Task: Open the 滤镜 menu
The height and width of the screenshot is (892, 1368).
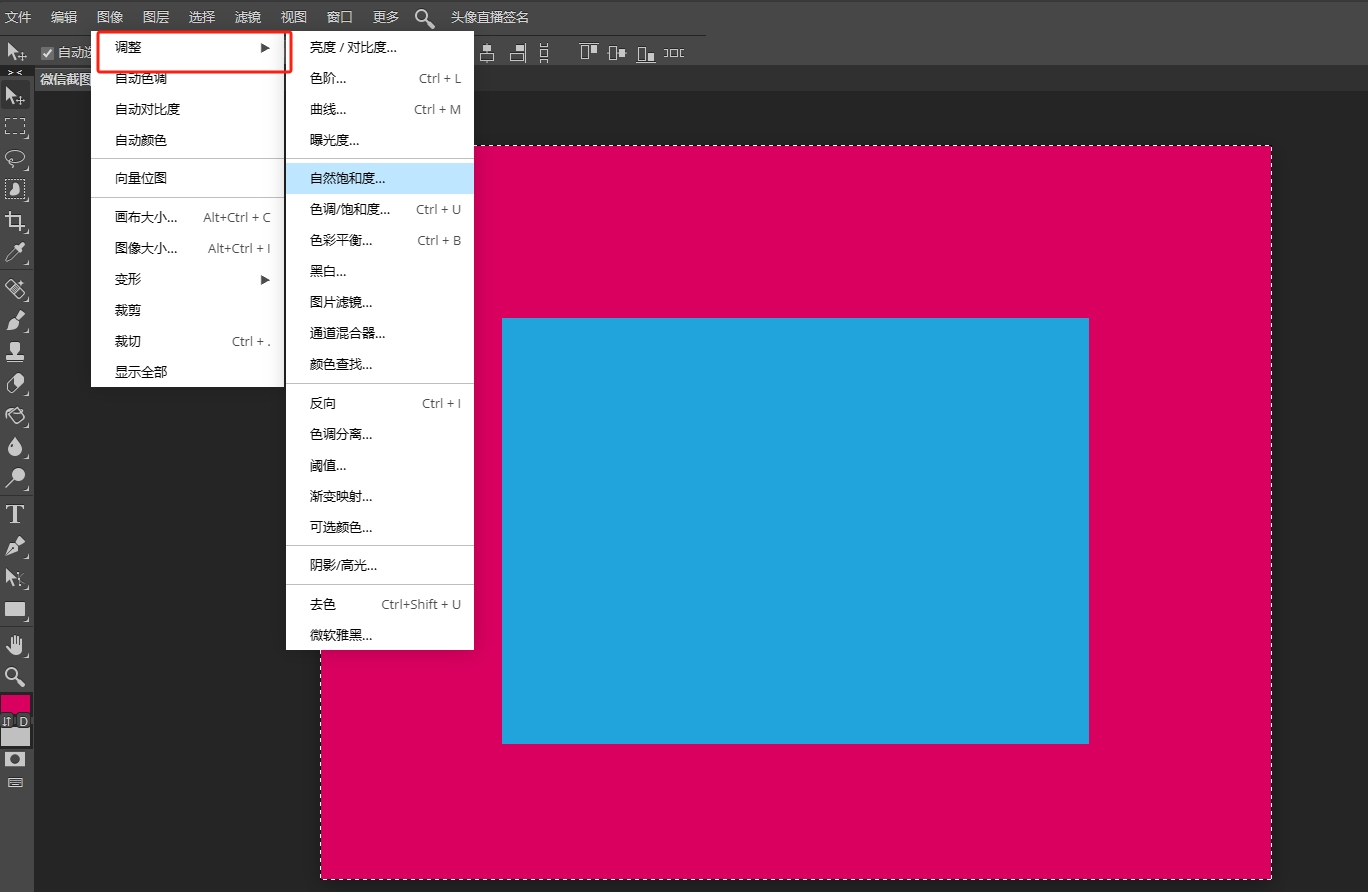Action: pos(247,17)
